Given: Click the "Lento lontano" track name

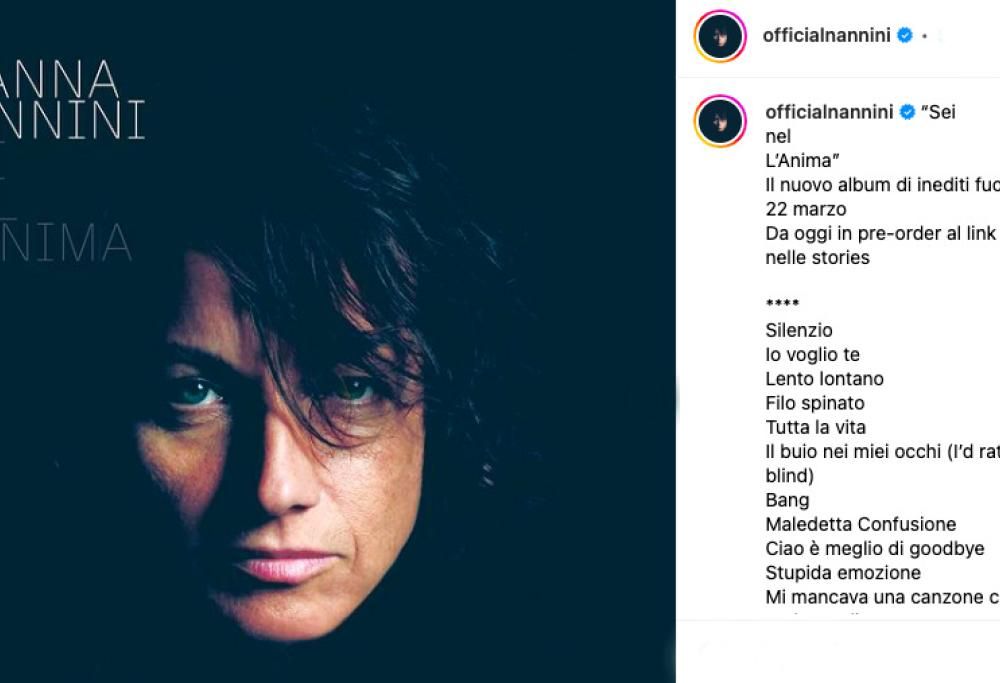Looking at the screenshot, I should 824,378.
